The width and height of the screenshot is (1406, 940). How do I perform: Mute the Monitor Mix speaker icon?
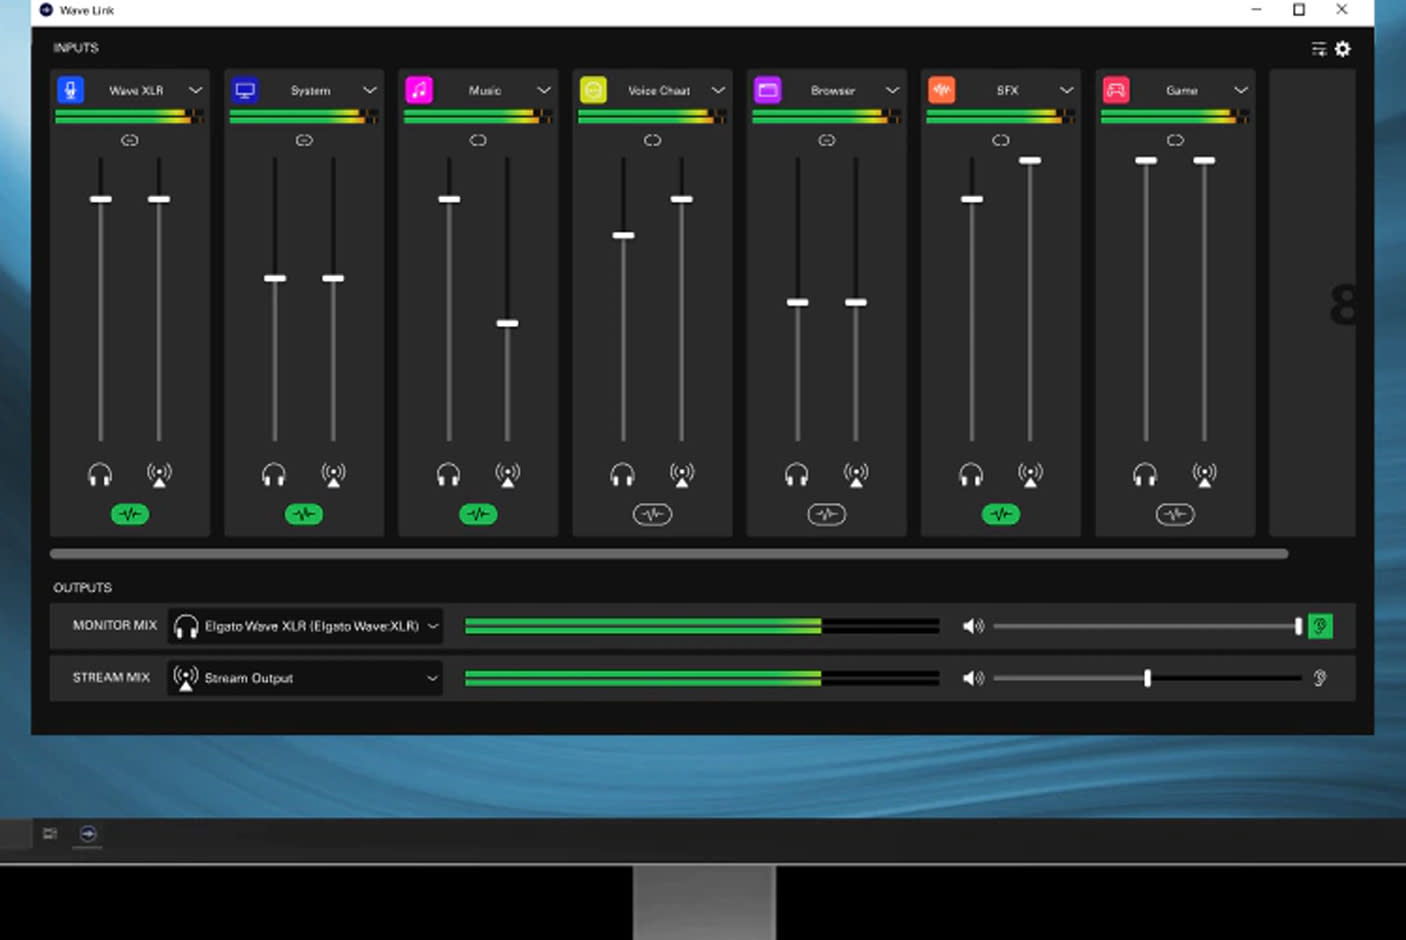[x=972, y=626]
